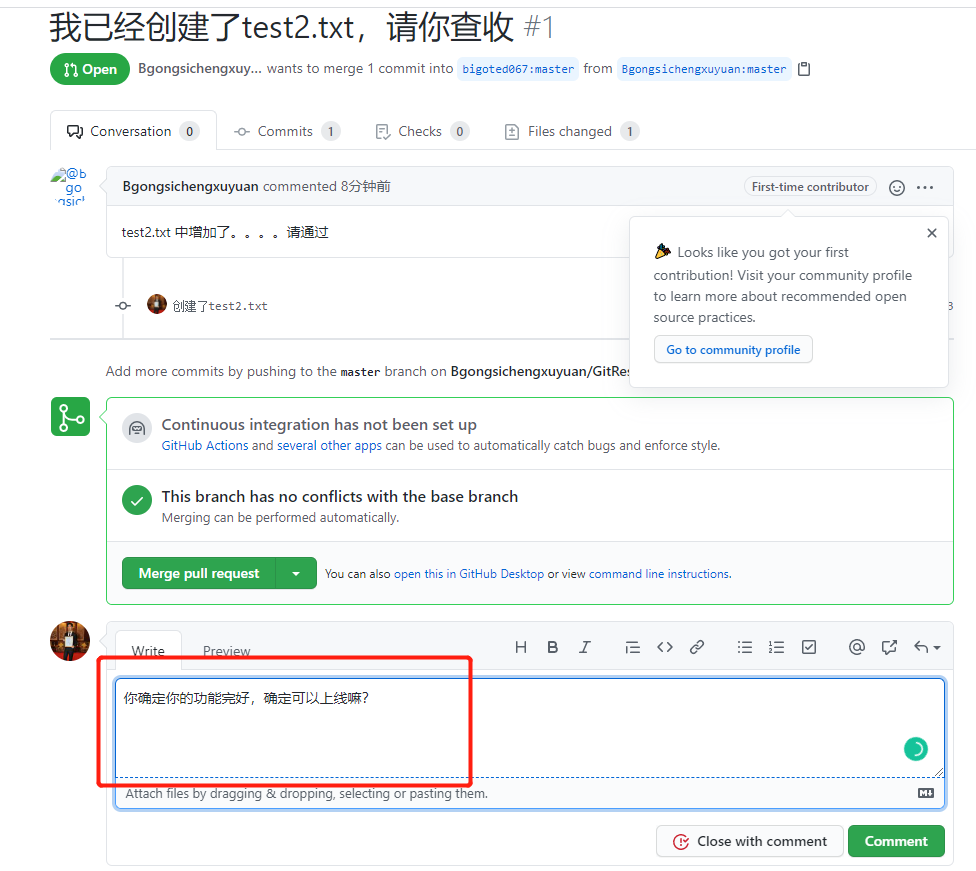
Task: Open the comment options kebab menu
Action: pos(925,187)
